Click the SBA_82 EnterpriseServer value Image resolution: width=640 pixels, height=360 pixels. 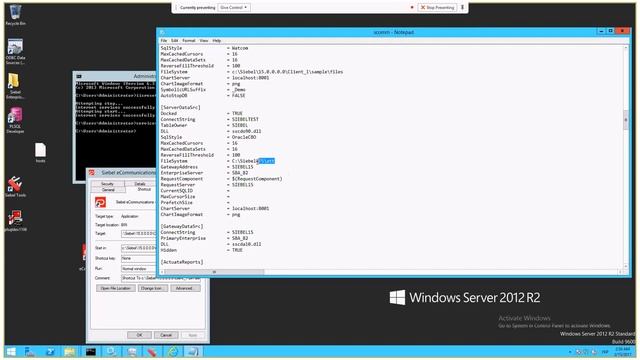click(x=240, y=173)
